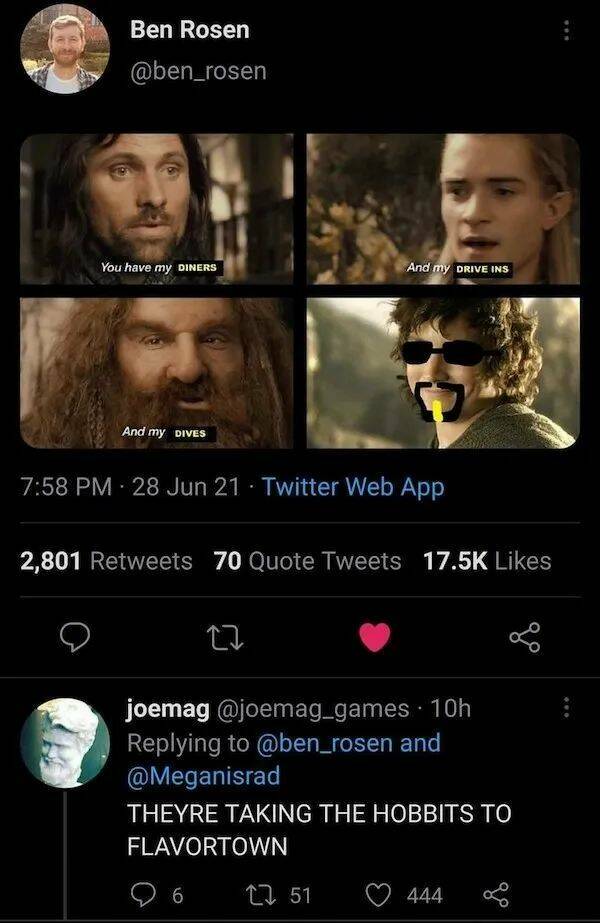The image size is (600, 923).
Task: Open the tweet's three-dot options menu
Action: (566, 32)
